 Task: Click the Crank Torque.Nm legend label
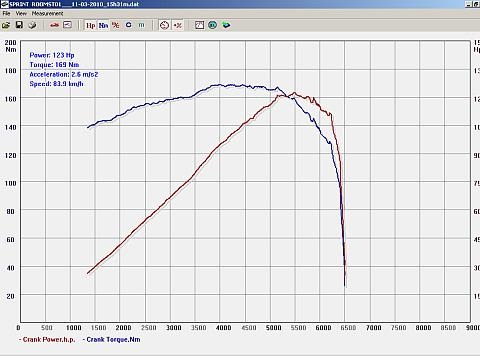pos(113,340)
